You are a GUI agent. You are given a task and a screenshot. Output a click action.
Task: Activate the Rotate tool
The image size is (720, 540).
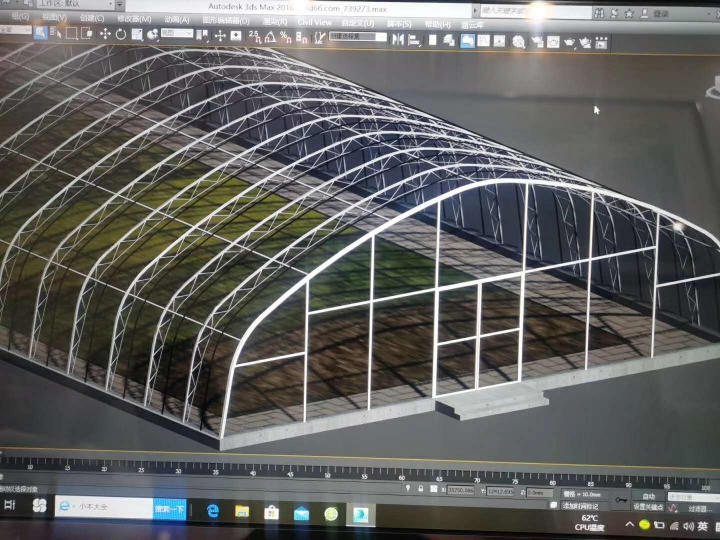pos(121,34)
